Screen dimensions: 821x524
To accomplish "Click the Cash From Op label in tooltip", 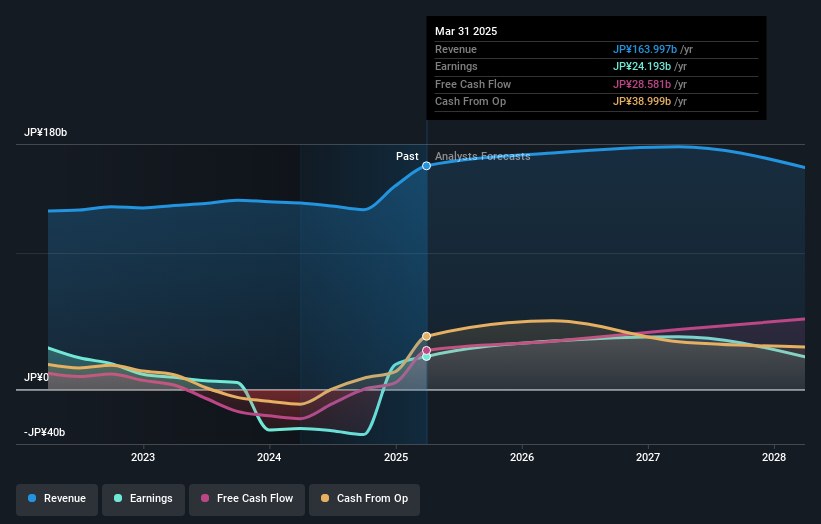I will pyautogui.click(x=471, y=102).
